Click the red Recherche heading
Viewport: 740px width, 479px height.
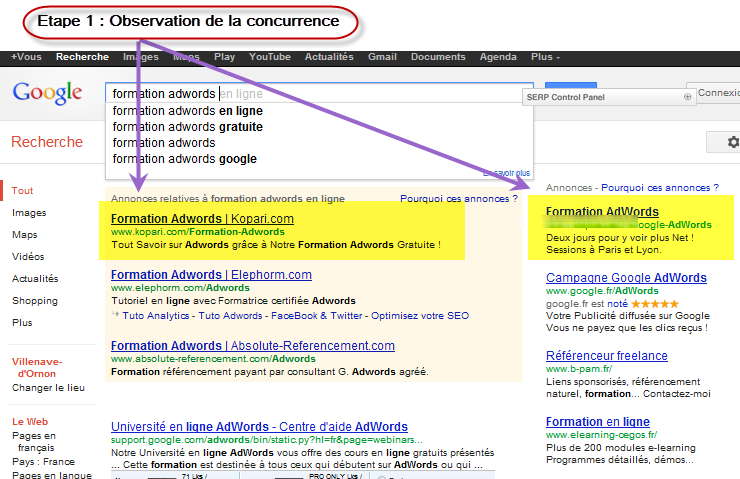[47, 142]
